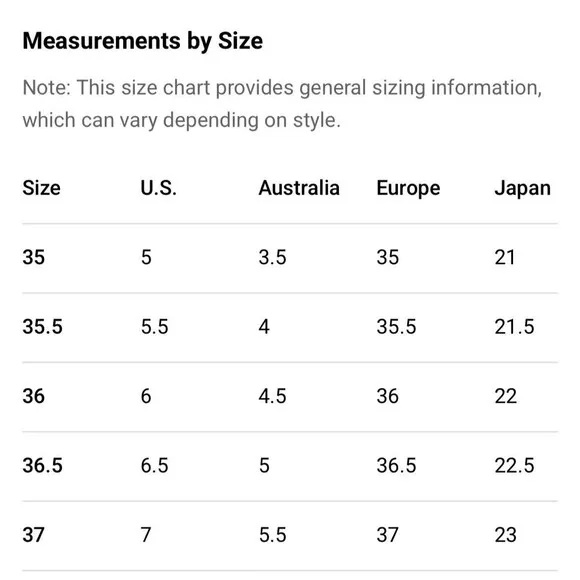Click the Japan value 23
The image size is (580, 580).
pos(506,535)
